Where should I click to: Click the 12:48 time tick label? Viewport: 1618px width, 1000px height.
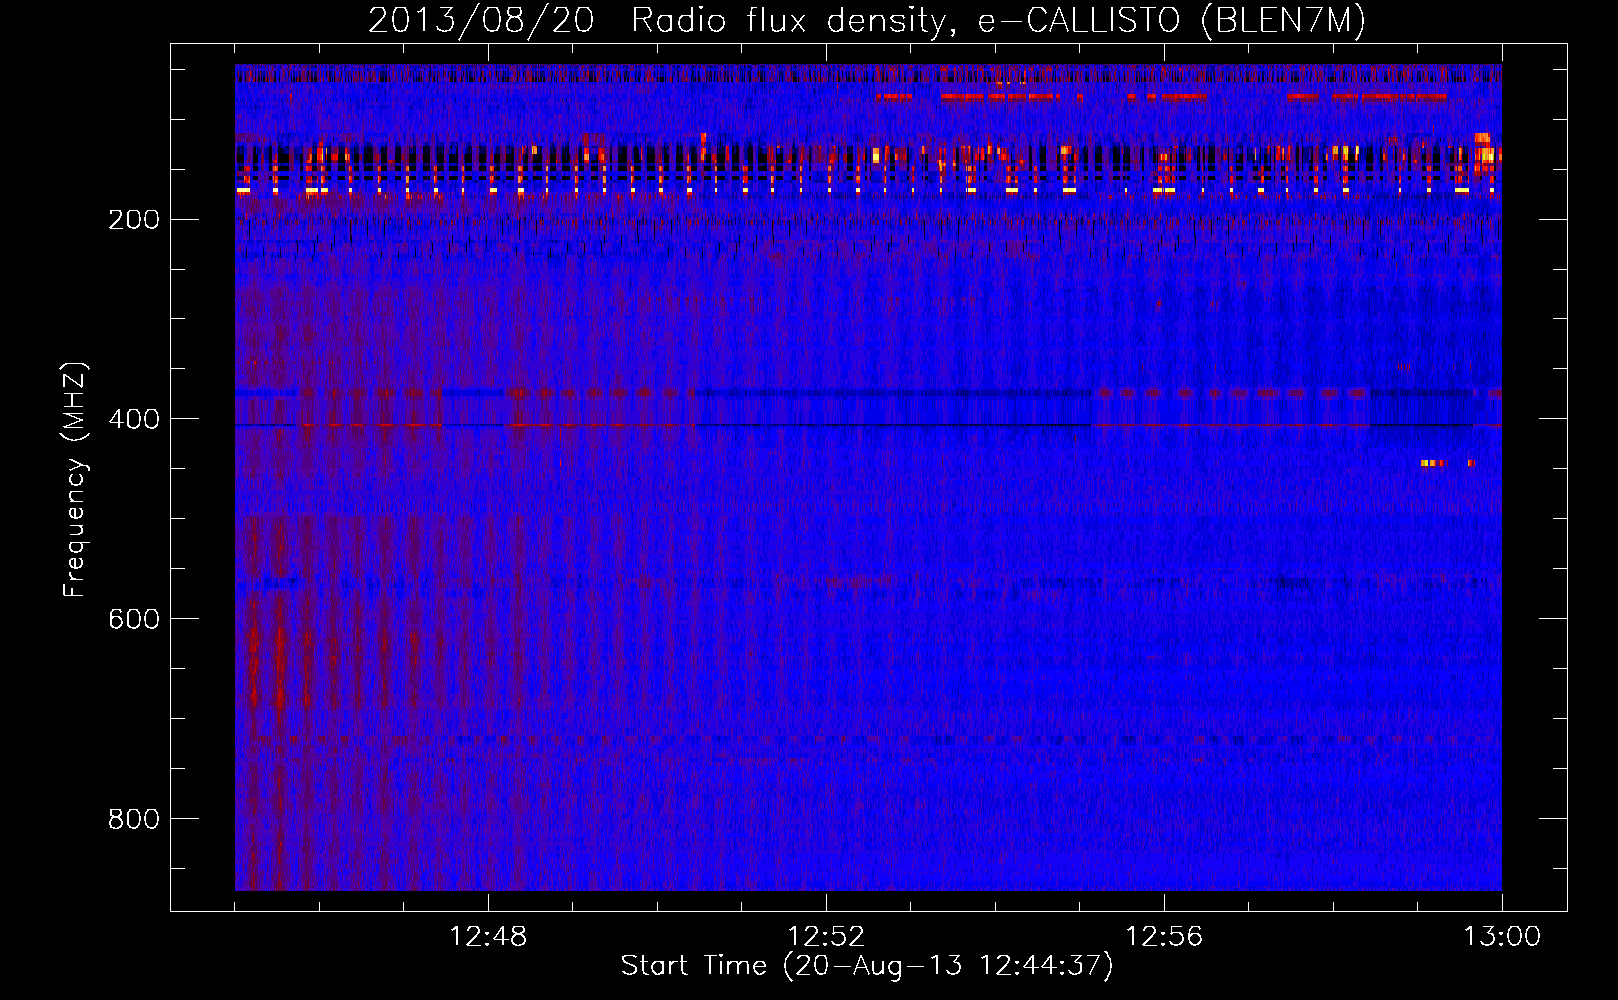coord(488,937)
